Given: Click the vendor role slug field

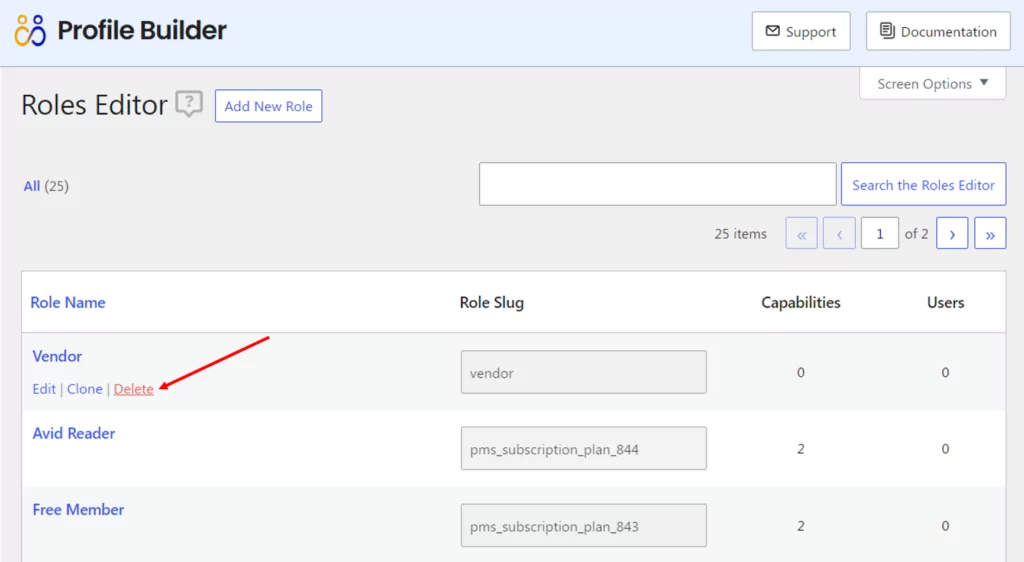Looking at the screenshot, I should tap(584, 372).
